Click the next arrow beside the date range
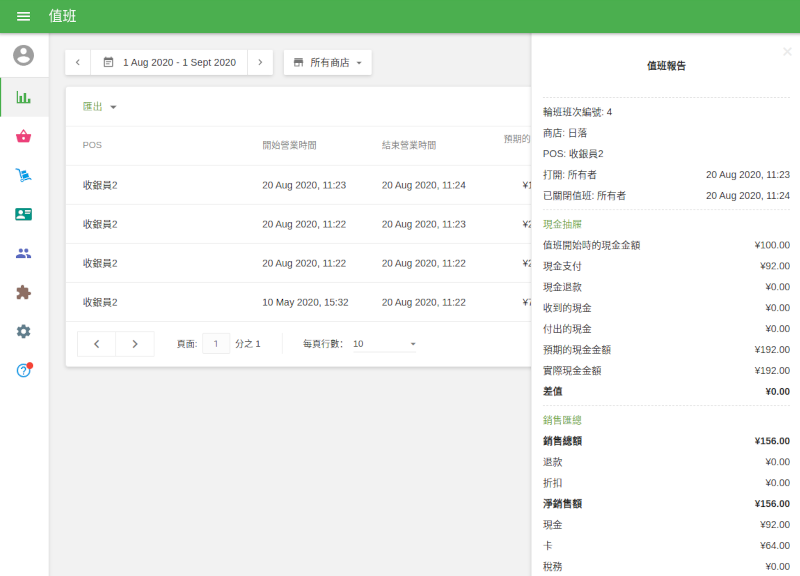 coord(259,62)
